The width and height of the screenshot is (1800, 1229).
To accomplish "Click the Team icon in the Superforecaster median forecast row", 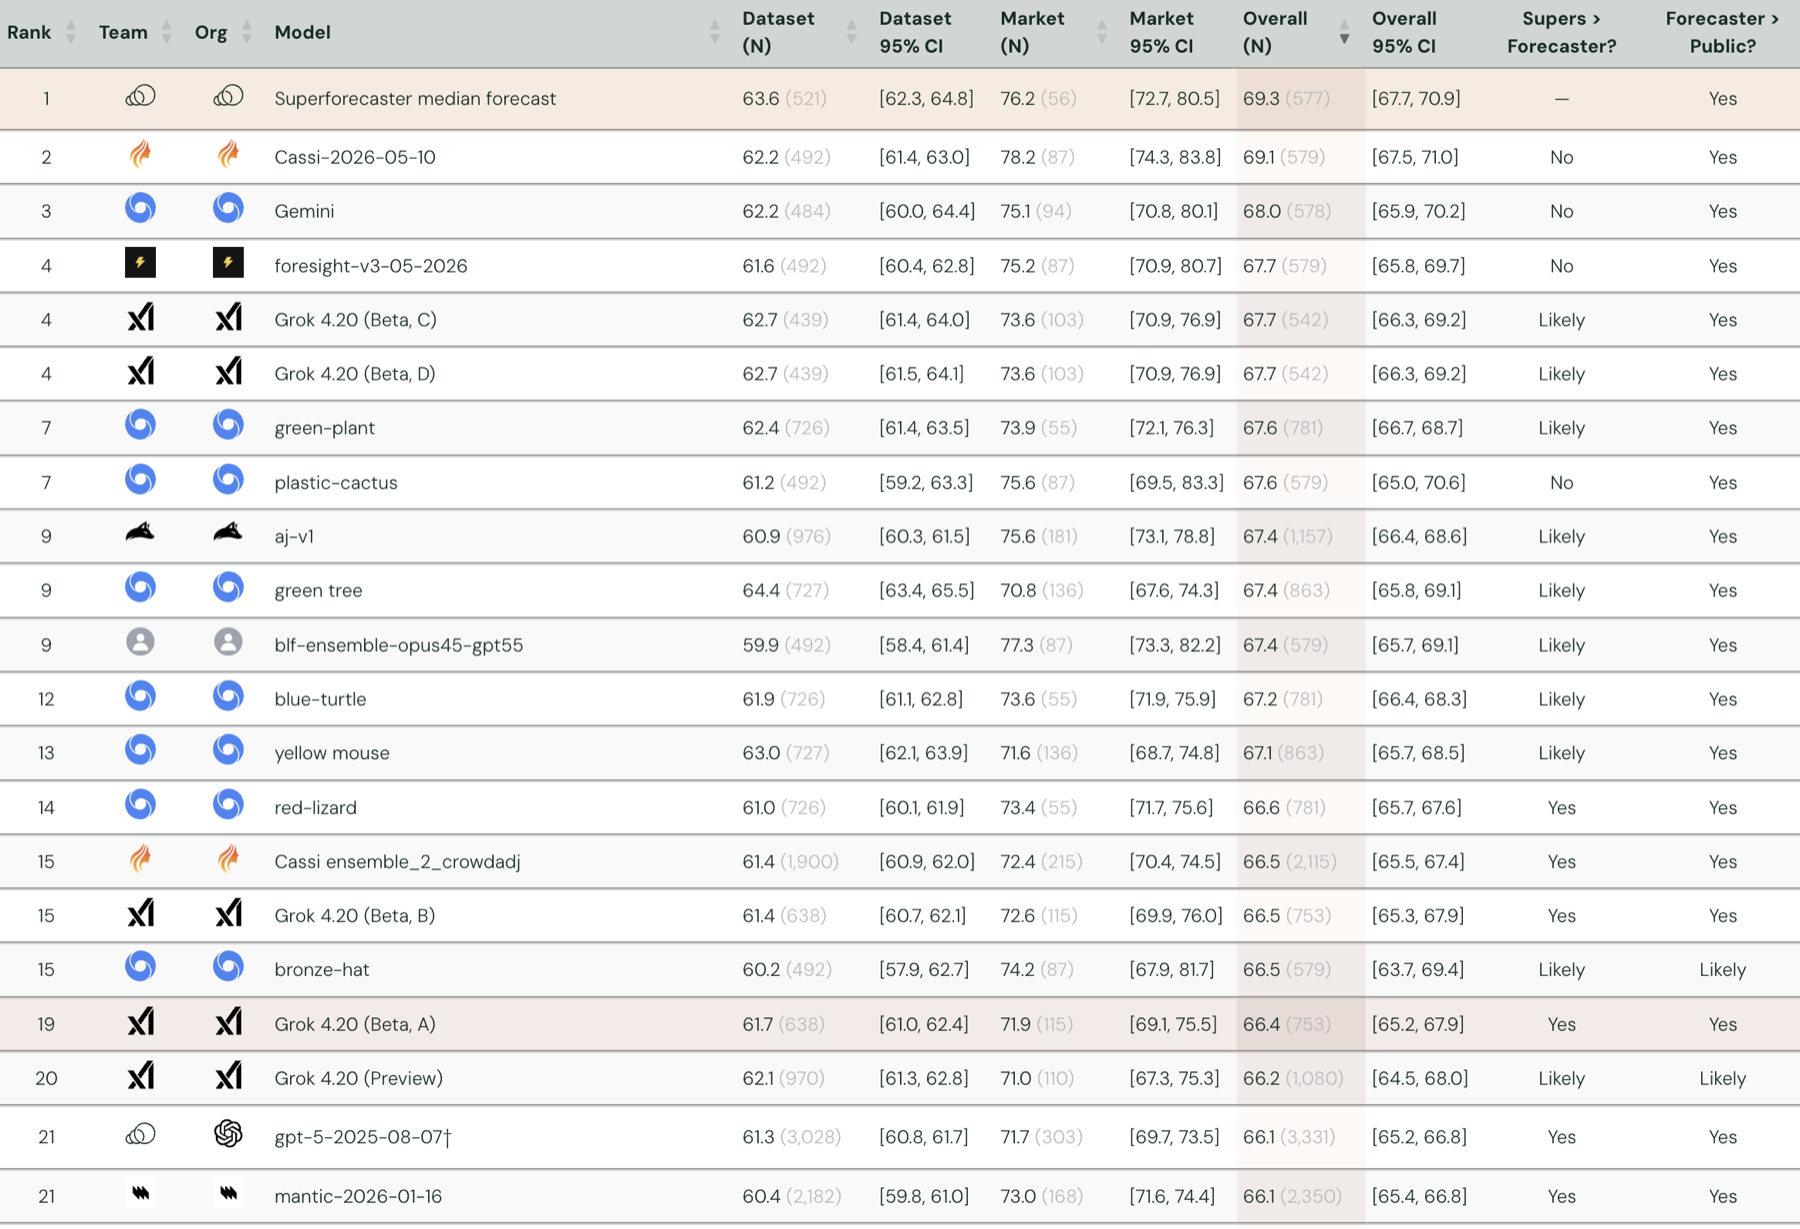I will tap(140, 96).
